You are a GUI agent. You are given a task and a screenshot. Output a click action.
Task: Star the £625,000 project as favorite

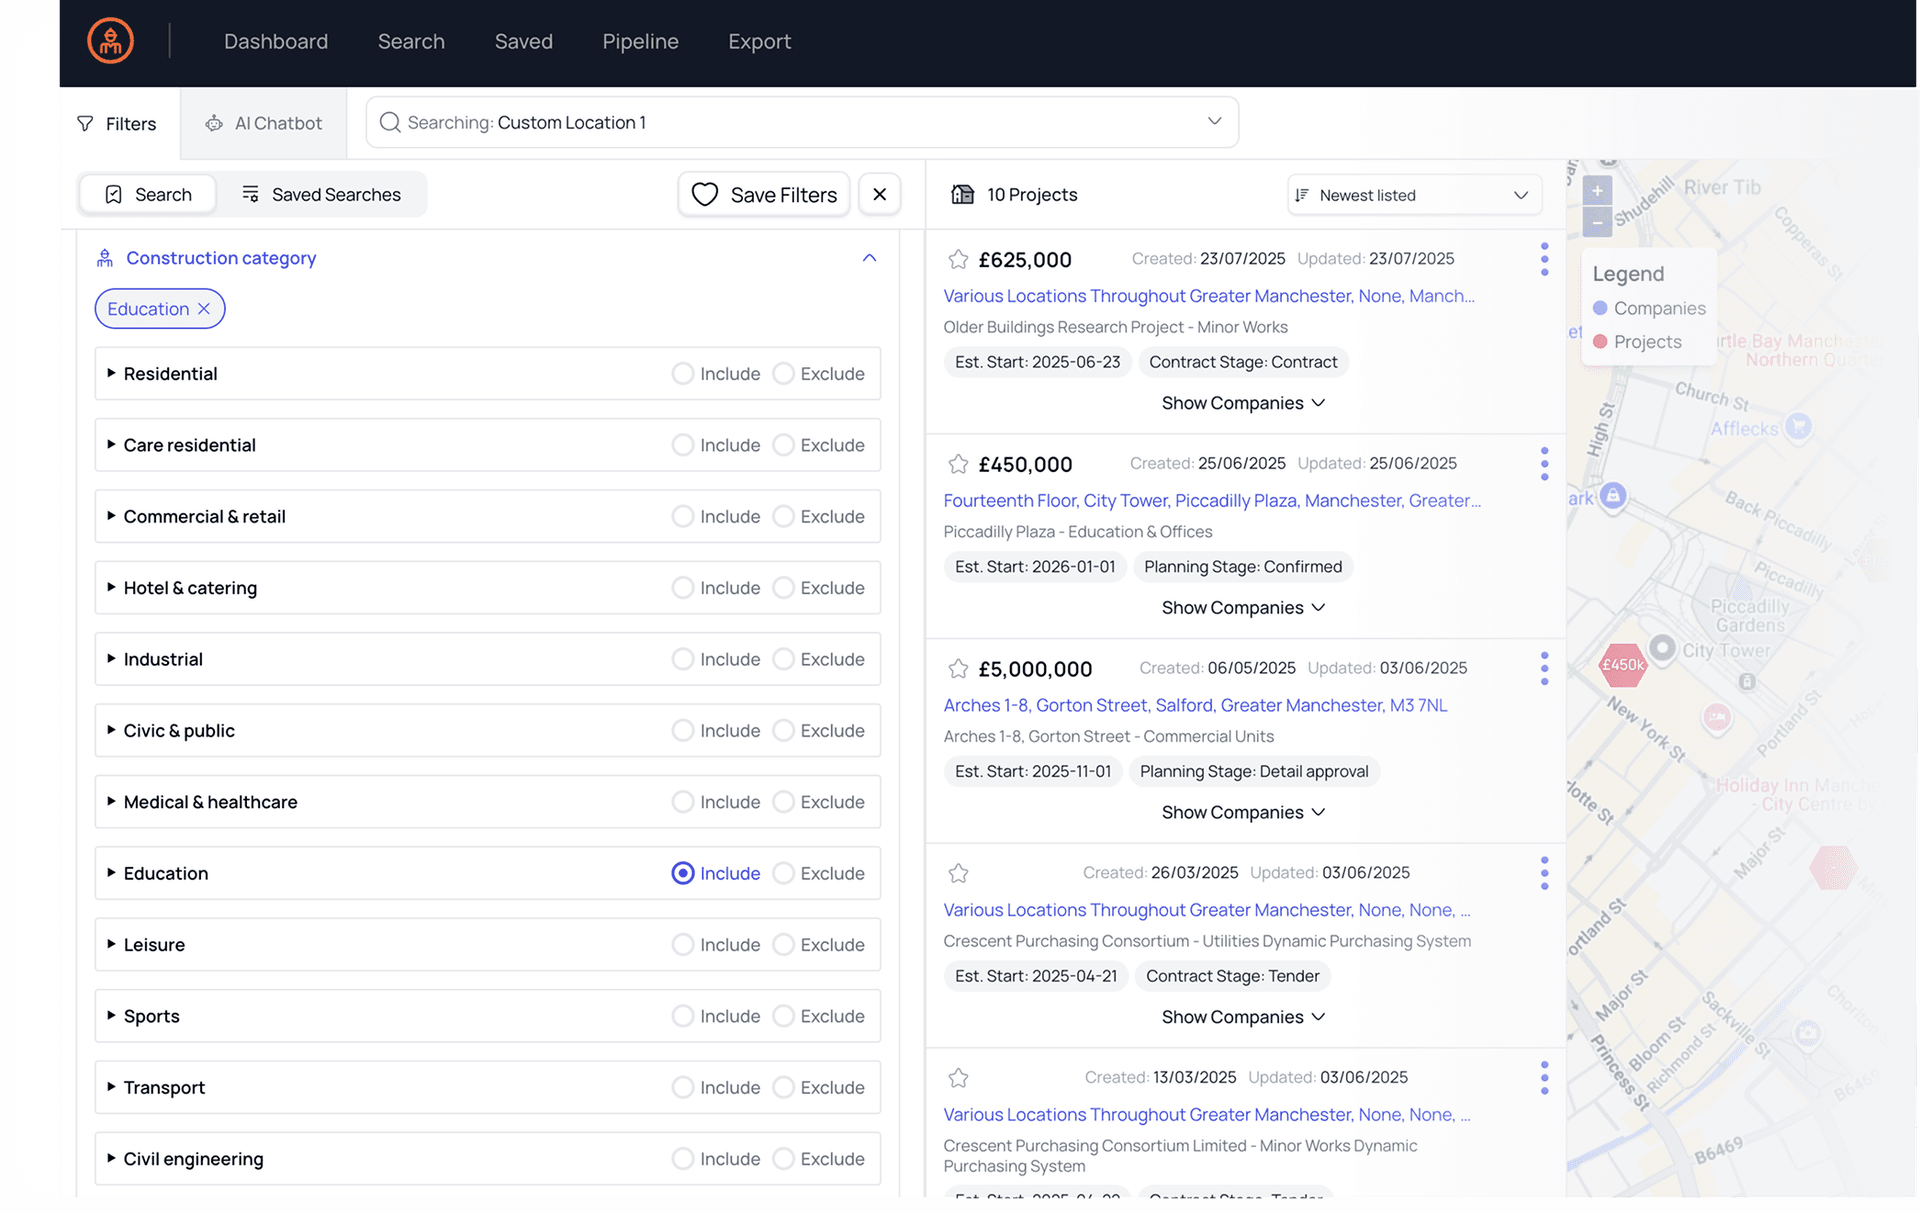click(x=958, y=260)
